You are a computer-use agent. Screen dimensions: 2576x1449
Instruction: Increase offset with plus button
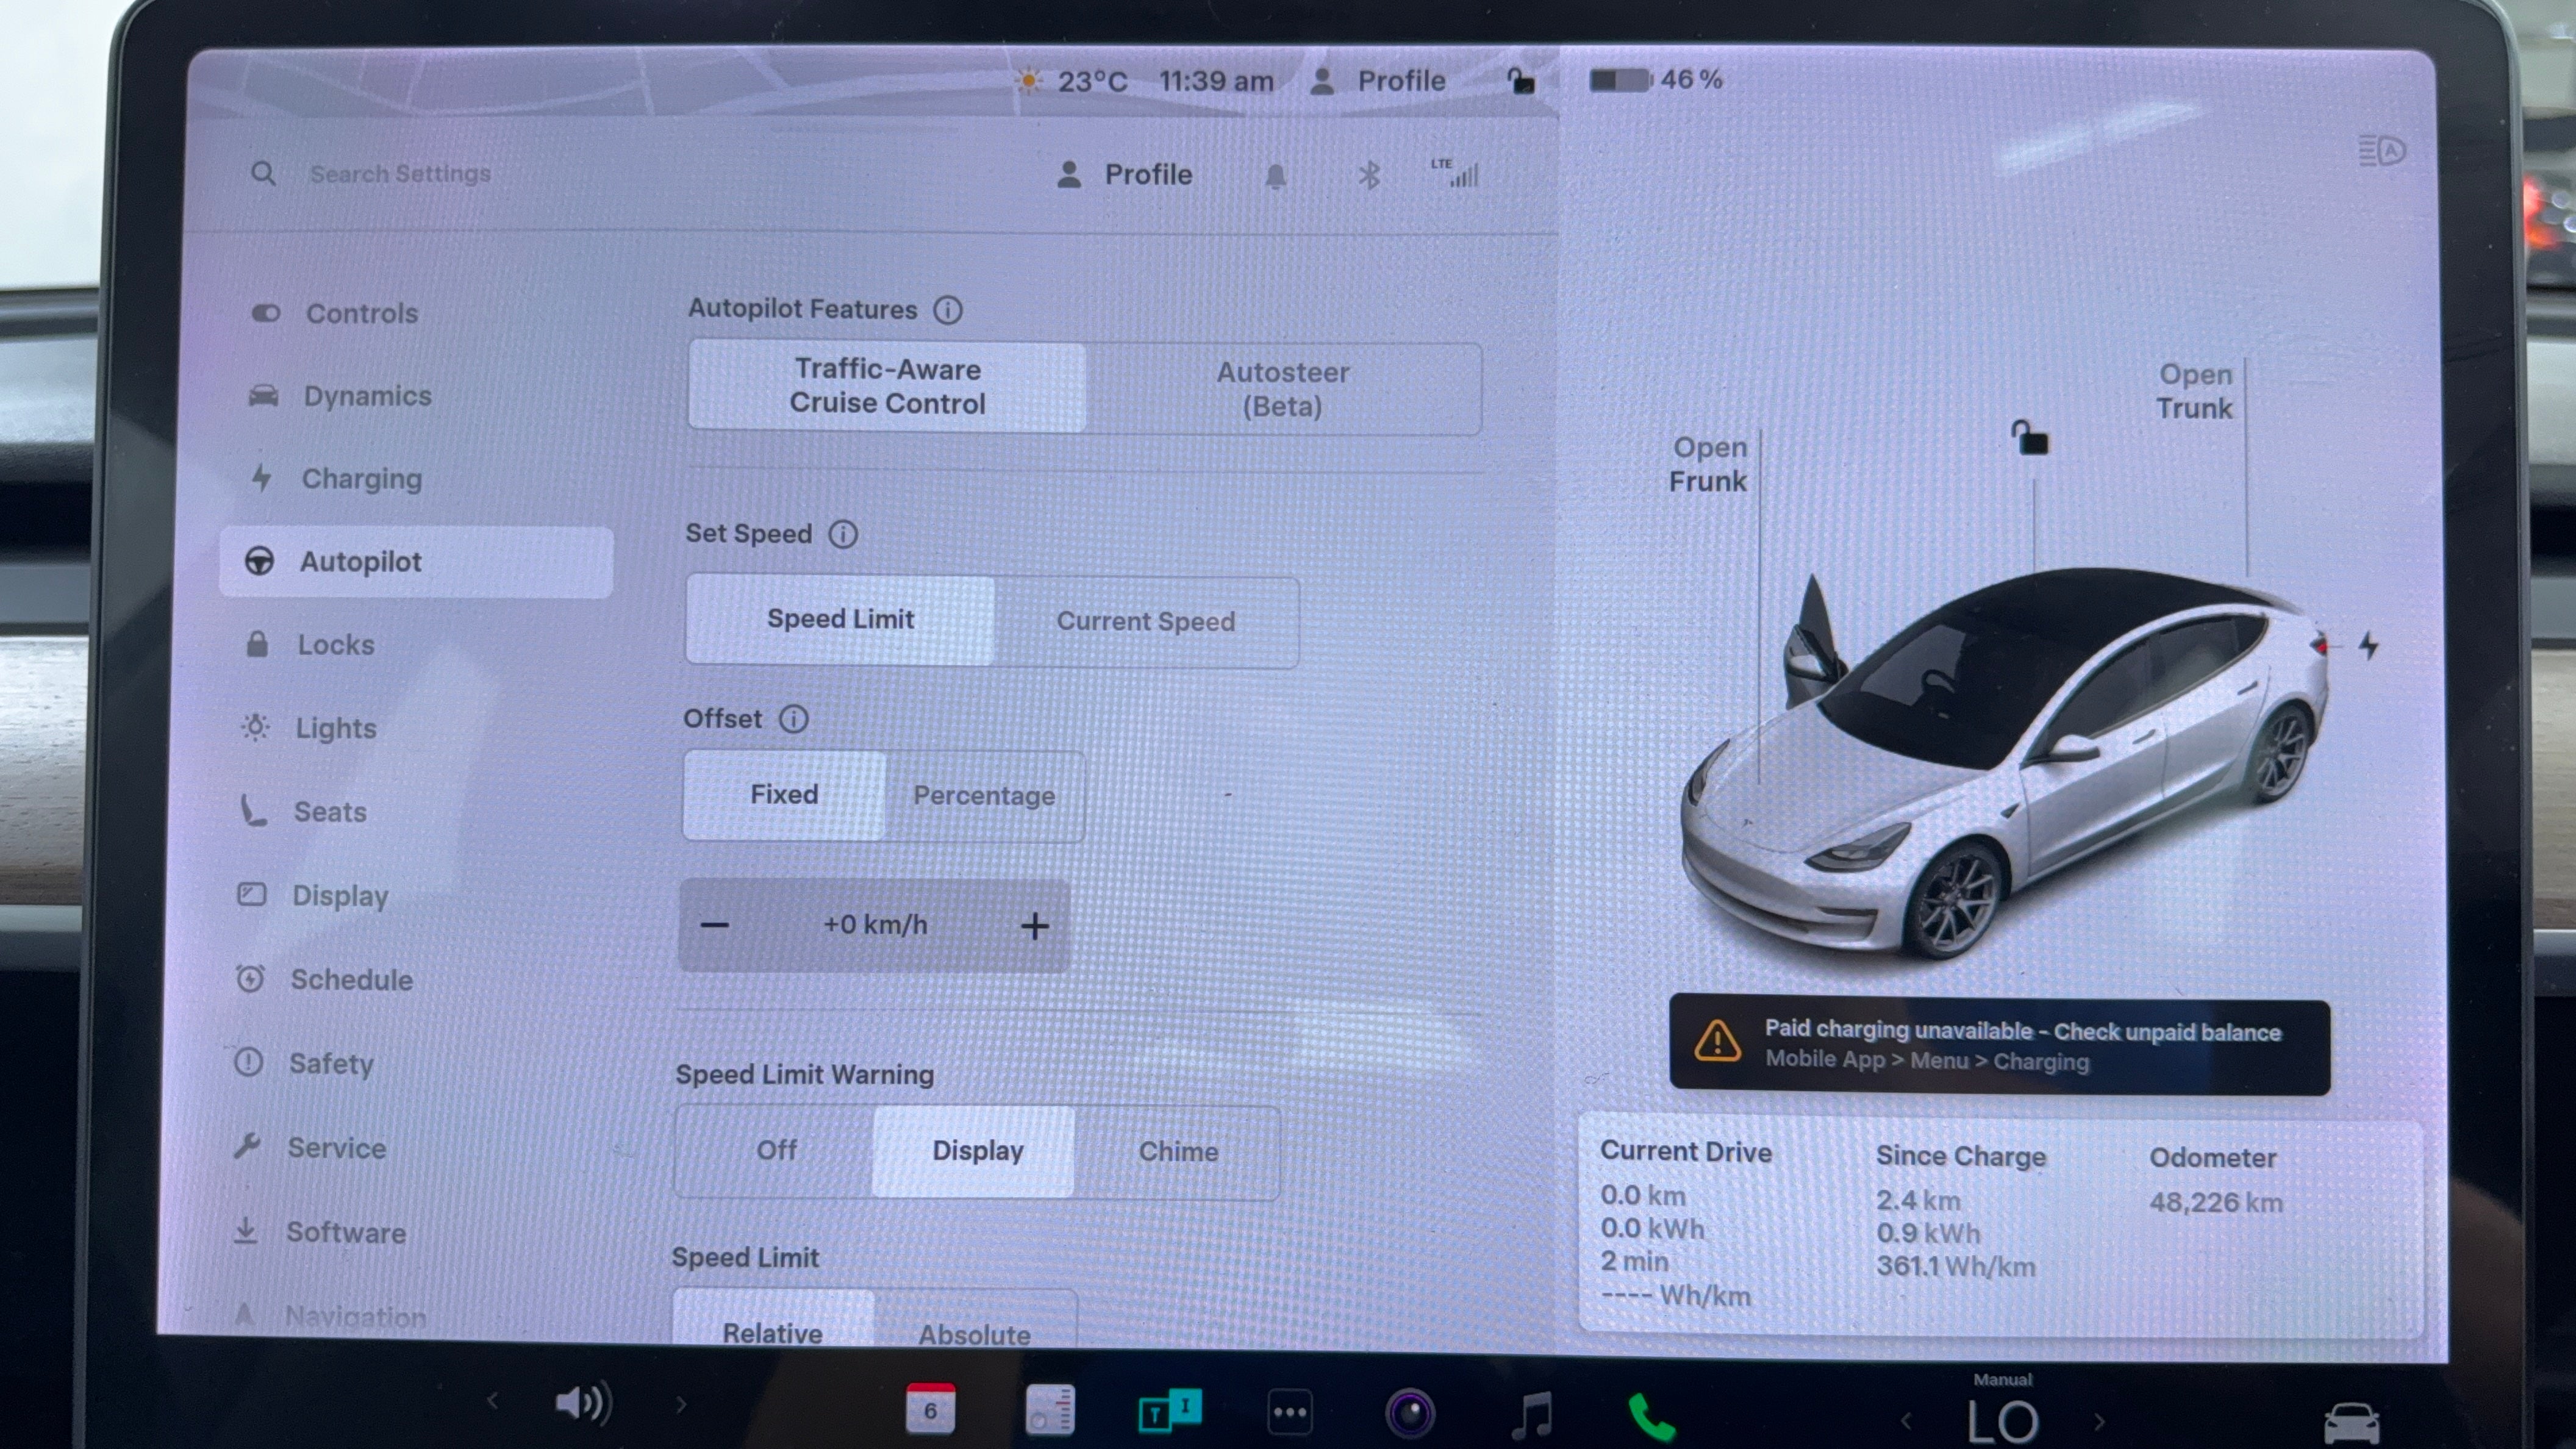pos(1035,926)
